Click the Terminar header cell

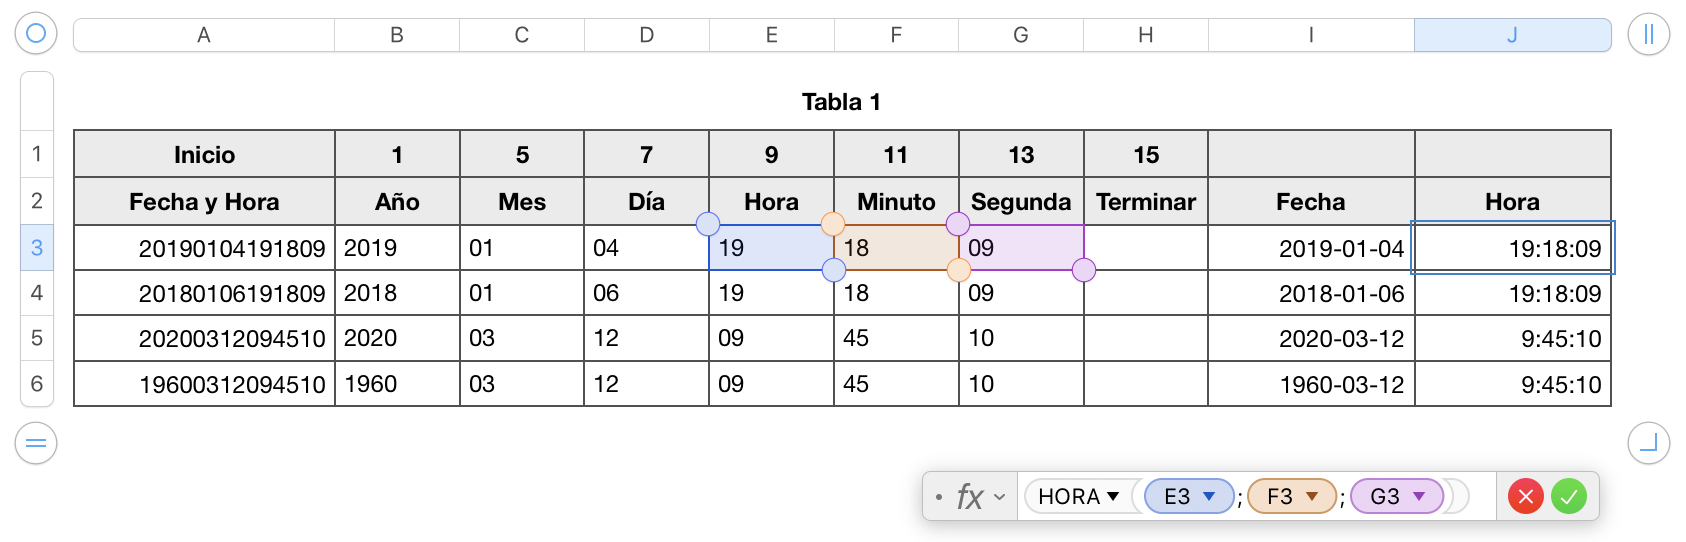point(1146,202)
